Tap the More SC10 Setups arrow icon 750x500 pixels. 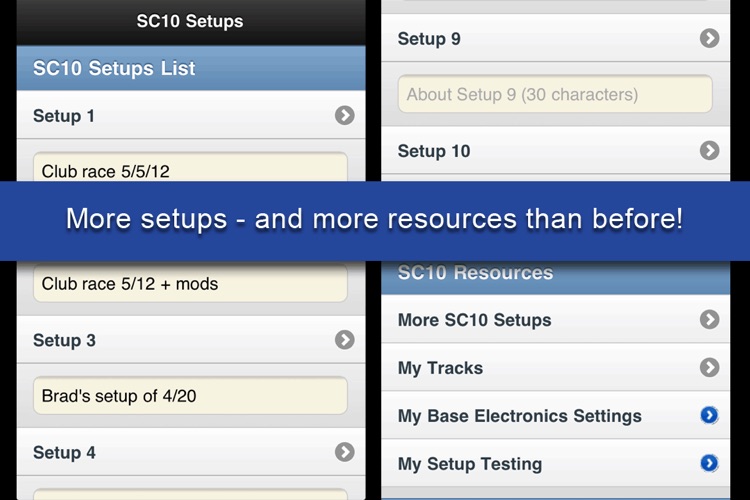point(710,320)
